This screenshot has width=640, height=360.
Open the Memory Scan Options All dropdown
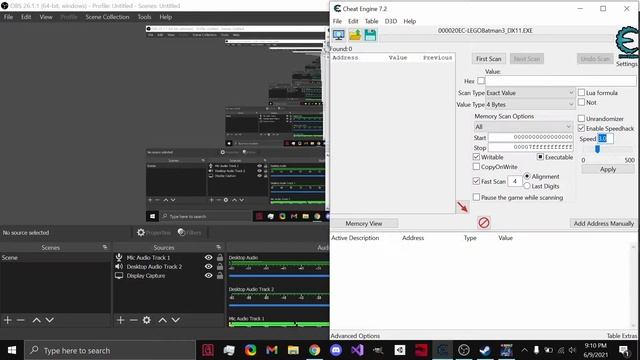523,127
